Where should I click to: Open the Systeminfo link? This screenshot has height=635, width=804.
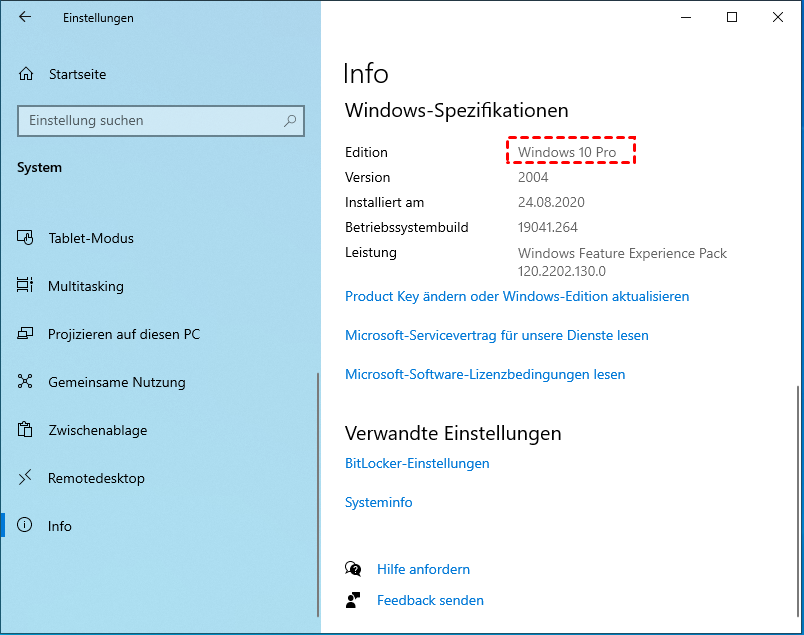coord(378,502)
